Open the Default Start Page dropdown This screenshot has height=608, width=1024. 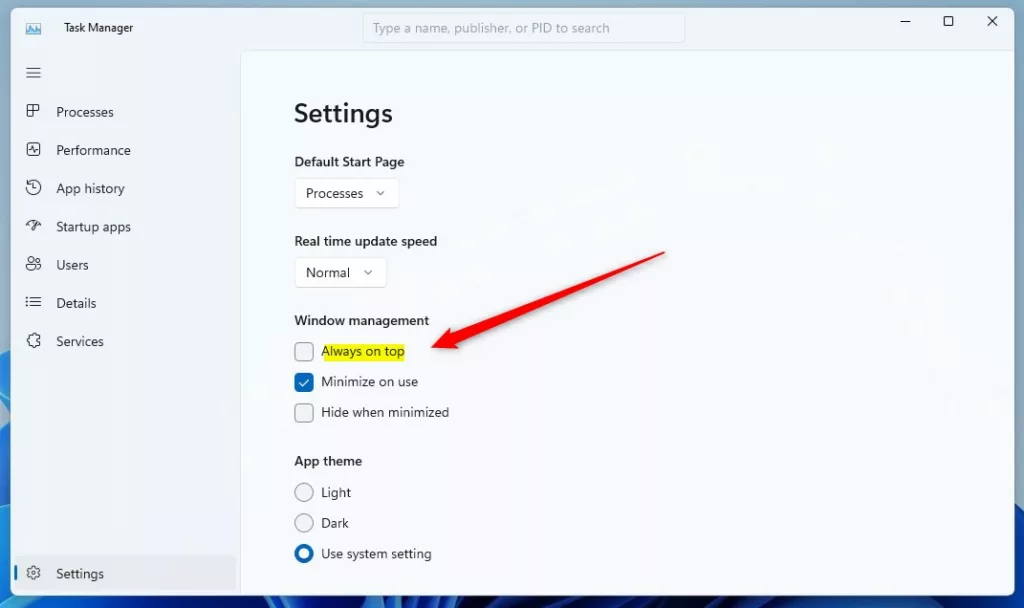point(347,193)
